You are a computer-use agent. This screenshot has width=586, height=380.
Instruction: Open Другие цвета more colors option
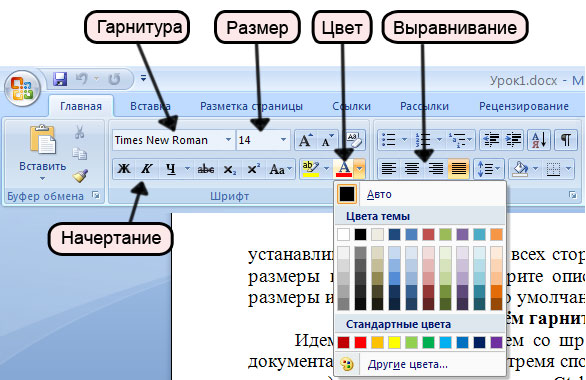pyautogui.click(x=420, y=364)
